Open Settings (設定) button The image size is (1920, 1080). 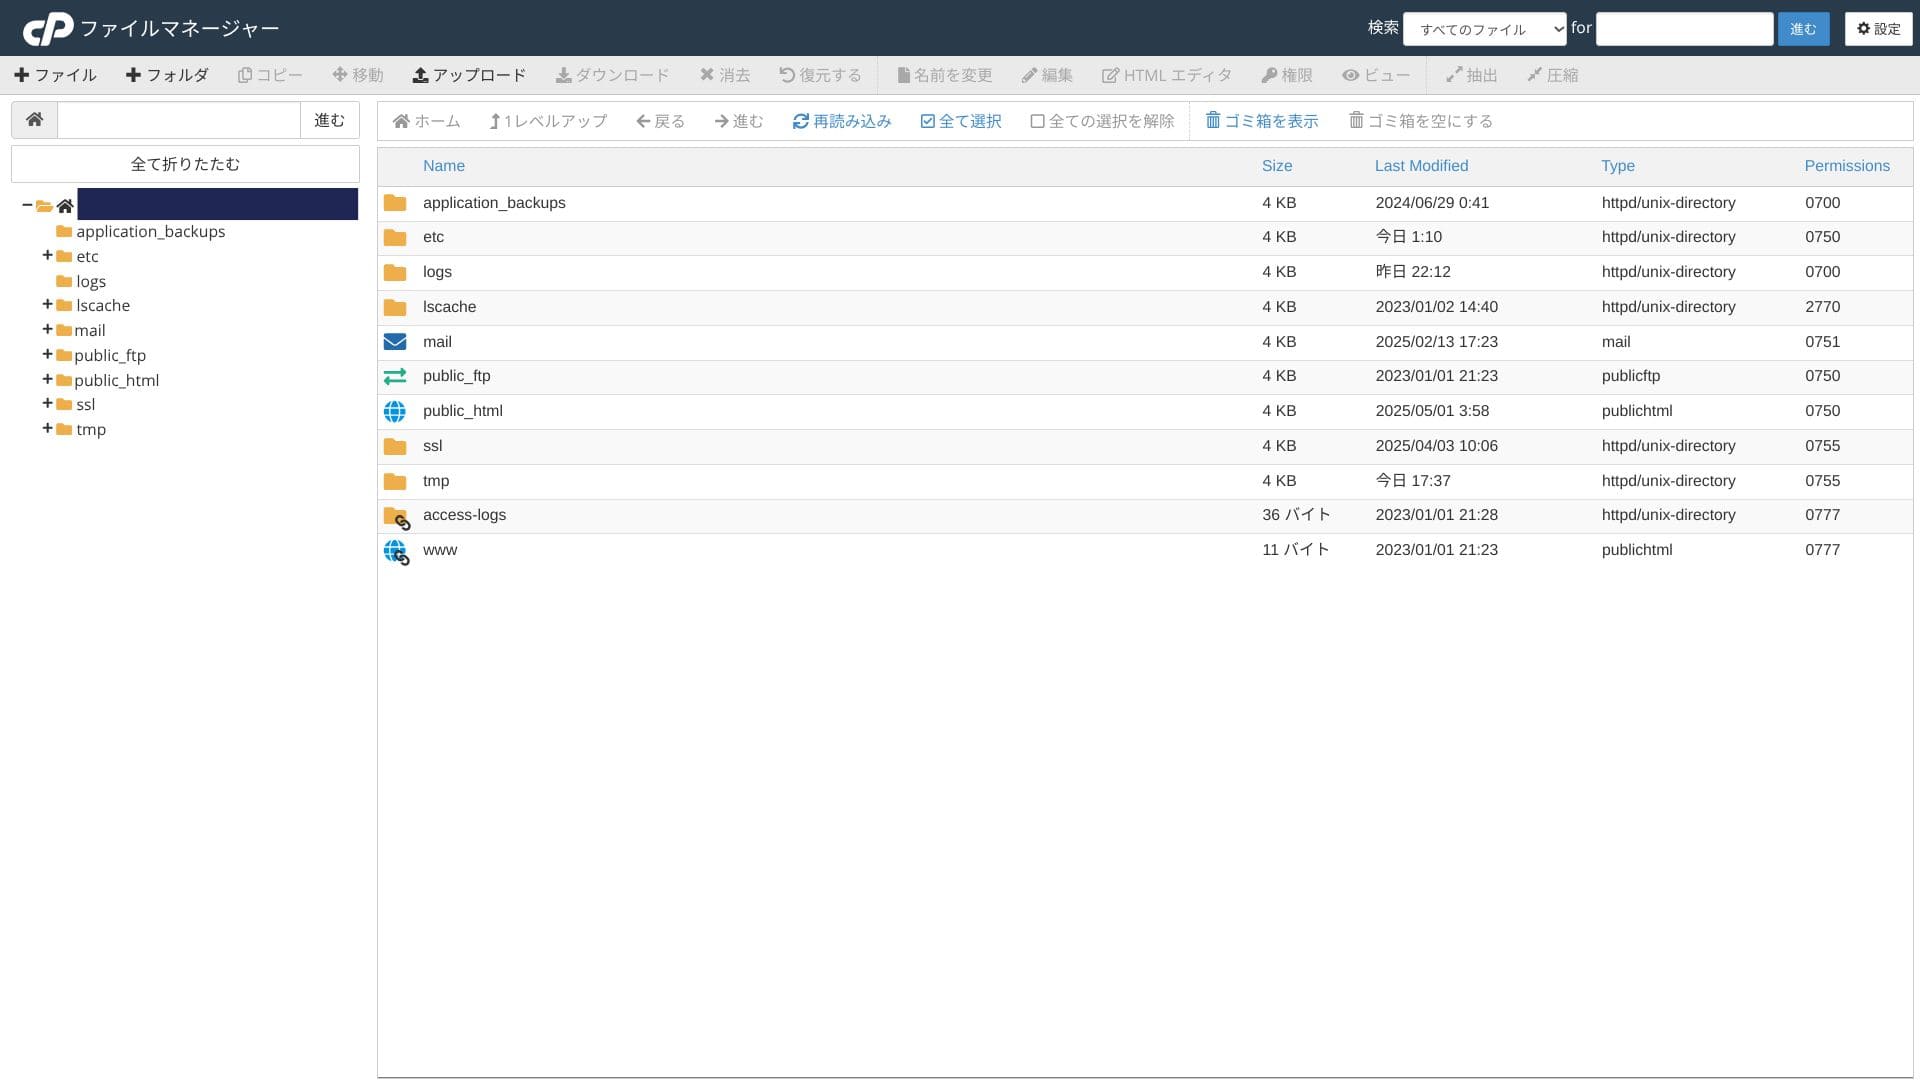1878,29
